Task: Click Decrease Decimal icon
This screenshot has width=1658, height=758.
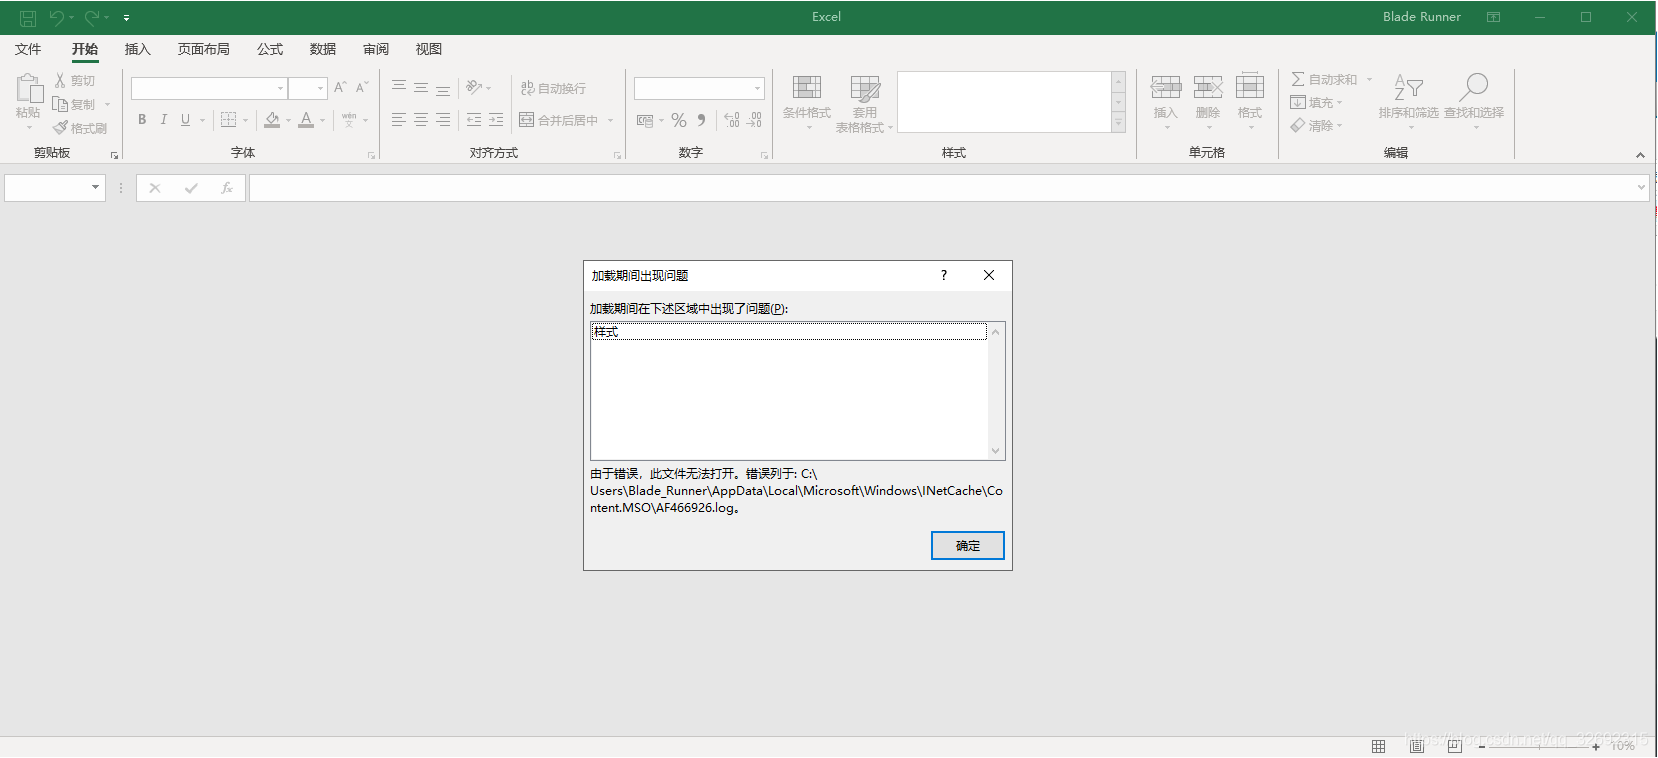Action: tap(755, 120)
